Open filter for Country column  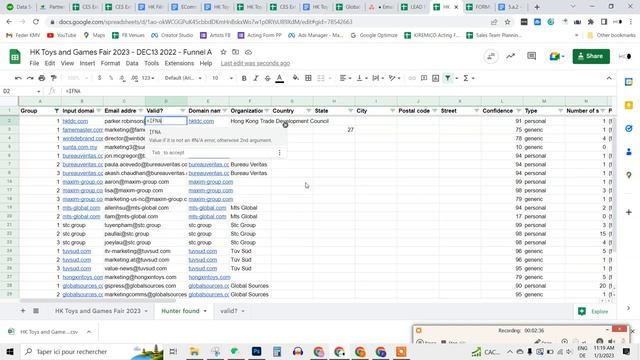(309, 111)
